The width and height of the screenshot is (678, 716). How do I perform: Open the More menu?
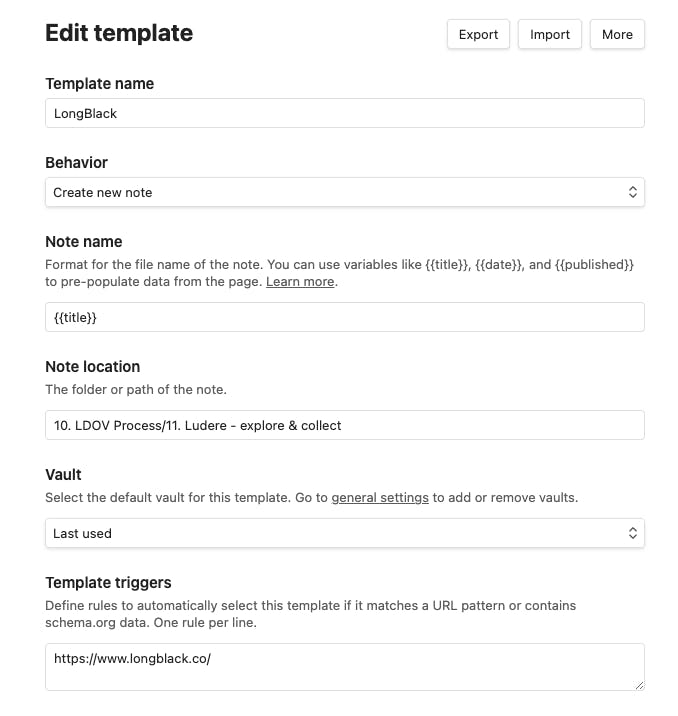click(617, 34)
